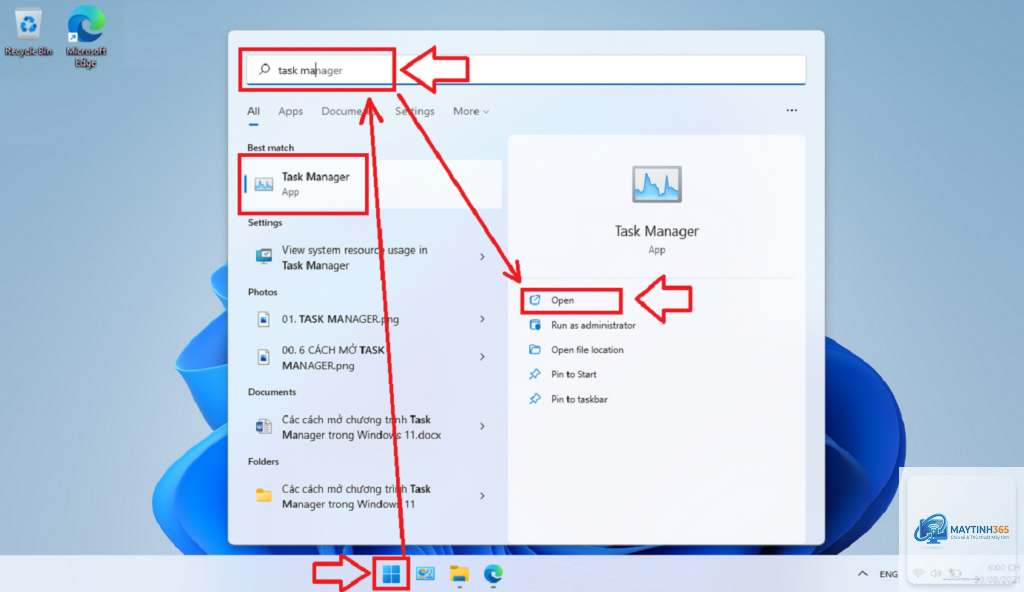Open the Recycle Bin desktop icon
Screen dimensions: 1024x592
pos(28,33)
